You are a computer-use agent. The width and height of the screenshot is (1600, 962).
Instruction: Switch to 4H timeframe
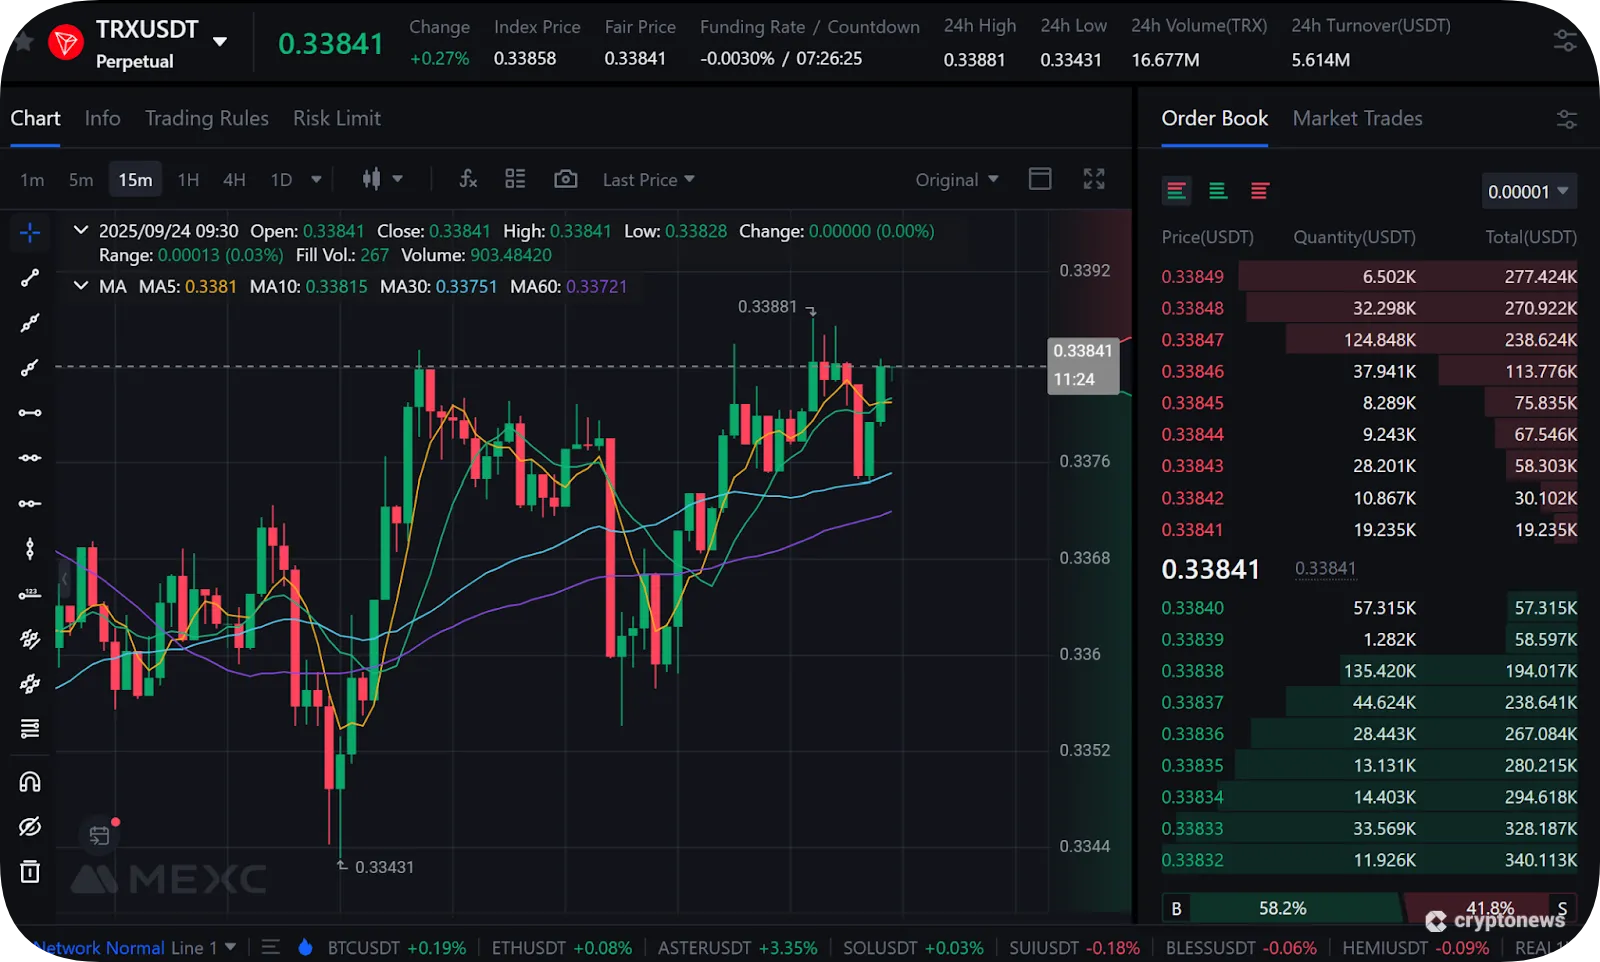(x=234, y=180)
